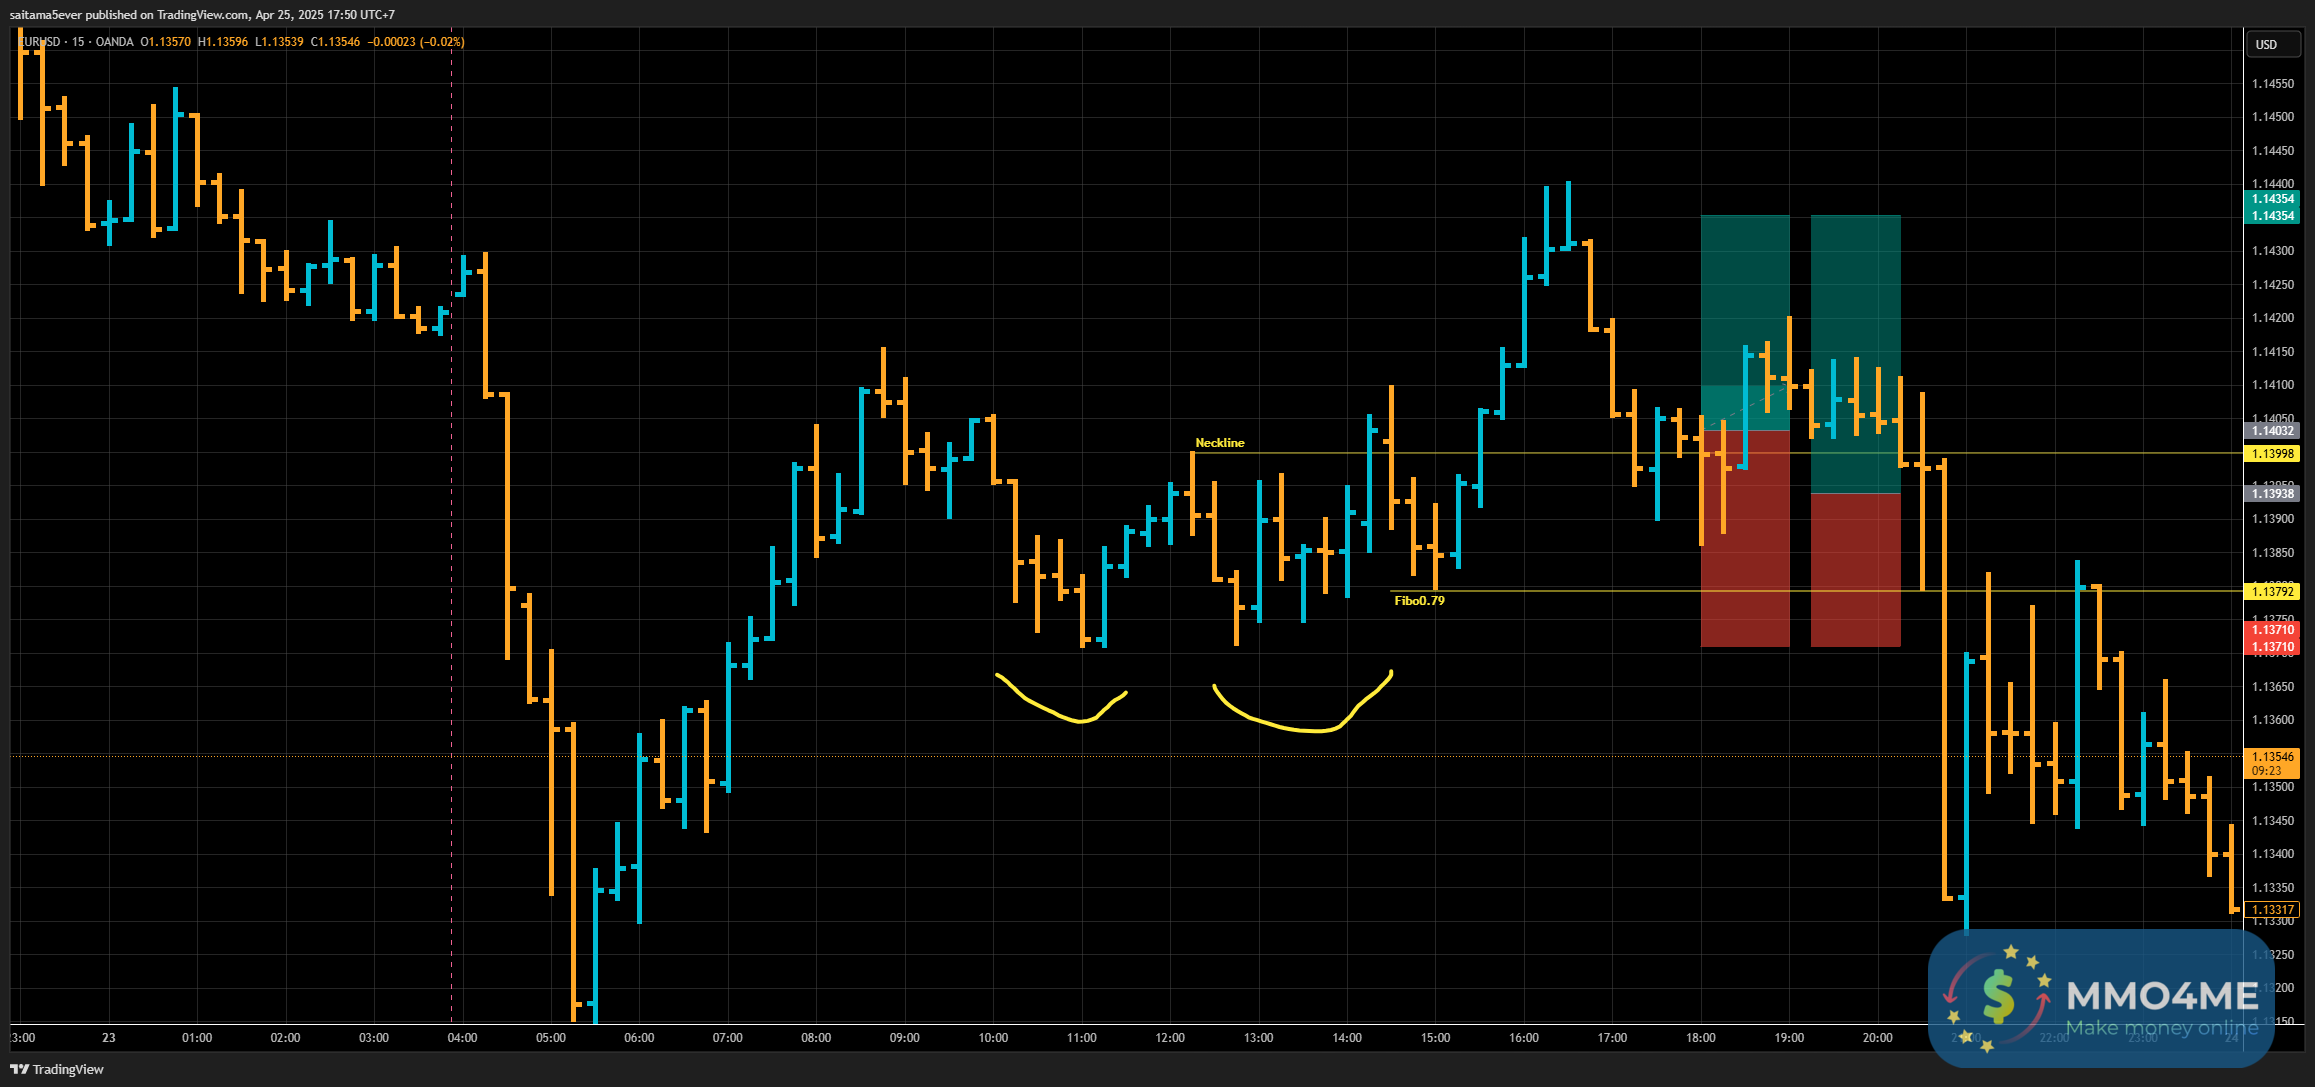Select second position's red stop-loss zone
This screenshot has width=2315, height=1087.
pos(1855,570)
